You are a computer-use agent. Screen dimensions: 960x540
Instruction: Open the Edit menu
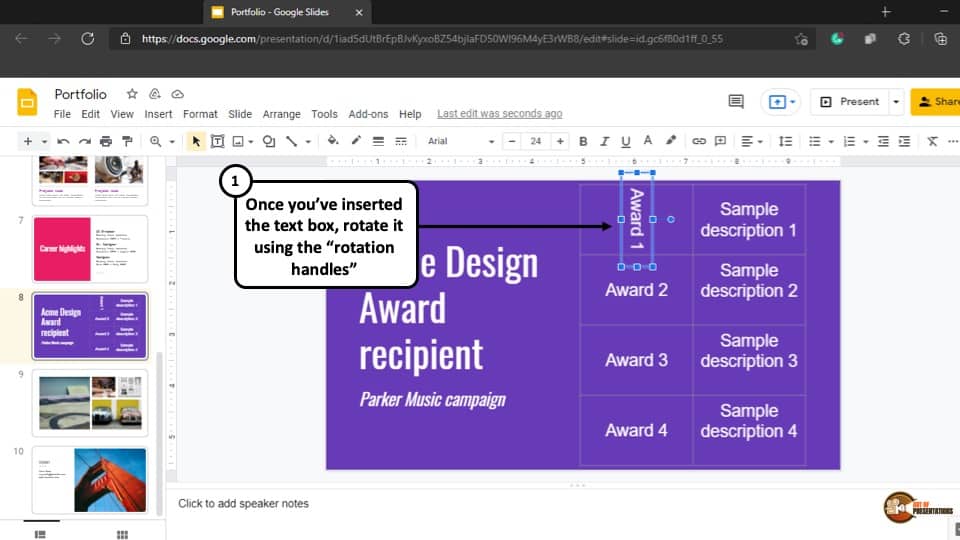tap(91, 114)
